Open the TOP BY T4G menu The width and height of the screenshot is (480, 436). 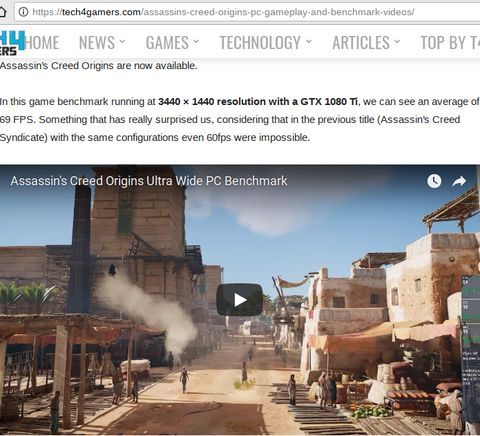tap(450, 43)
